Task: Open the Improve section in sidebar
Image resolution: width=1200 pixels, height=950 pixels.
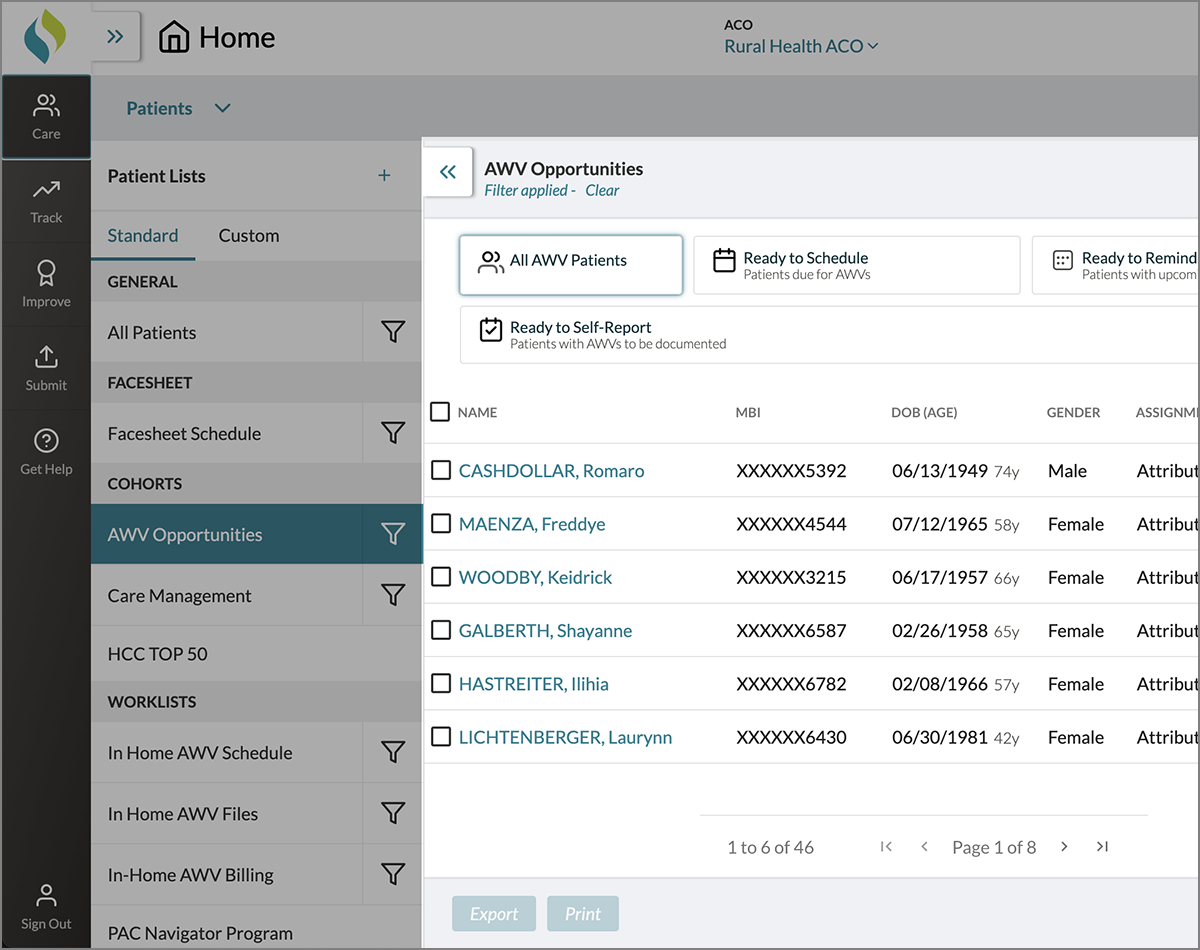Action: pos(46,285)
